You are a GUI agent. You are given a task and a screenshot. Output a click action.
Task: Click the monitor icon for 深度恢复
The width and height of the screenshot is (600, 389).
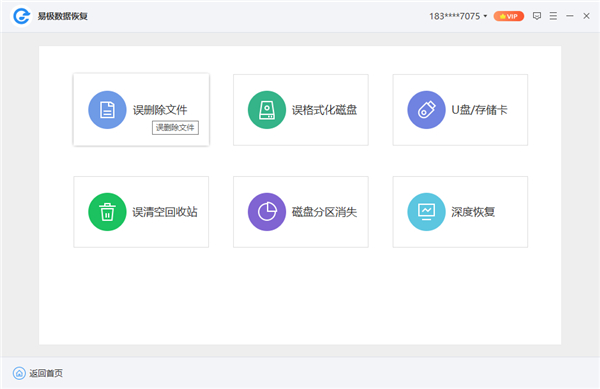click(x=426, y=212)
